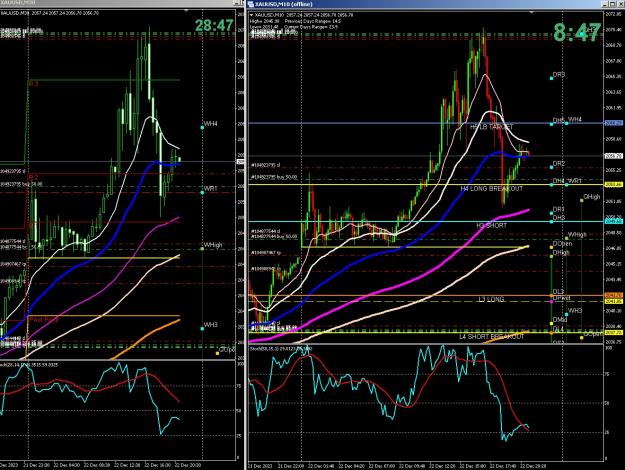Select the R3 pivot label on left chart

tap(33, 84)
